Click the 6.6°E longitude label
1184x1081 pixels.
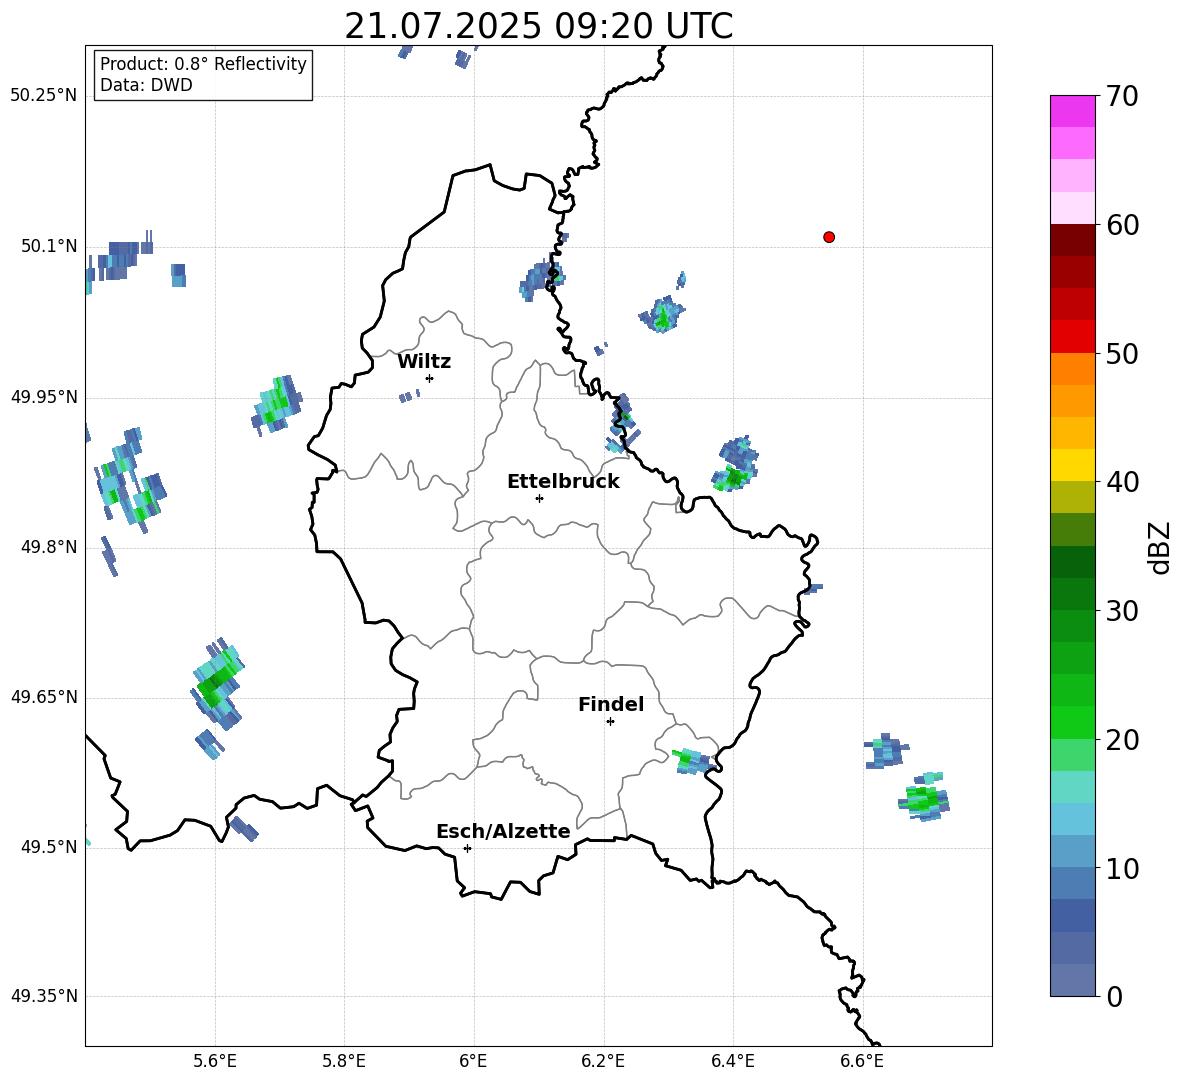point(862,1061)
